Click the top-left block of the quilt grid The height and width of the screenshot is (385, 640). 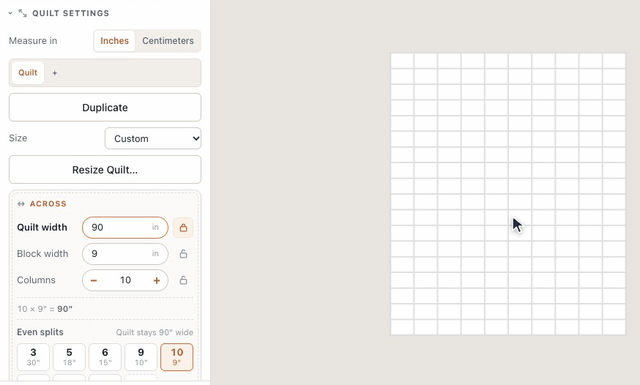pyautogui.click(x=402, y=60)
